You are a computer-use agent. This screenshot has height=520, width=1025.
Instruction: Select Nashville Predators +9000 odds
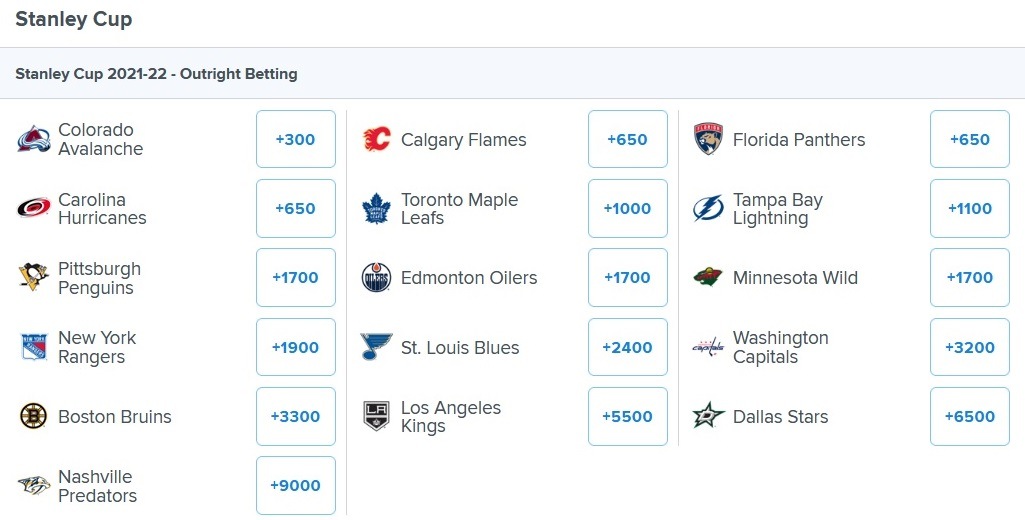(296, 485)
